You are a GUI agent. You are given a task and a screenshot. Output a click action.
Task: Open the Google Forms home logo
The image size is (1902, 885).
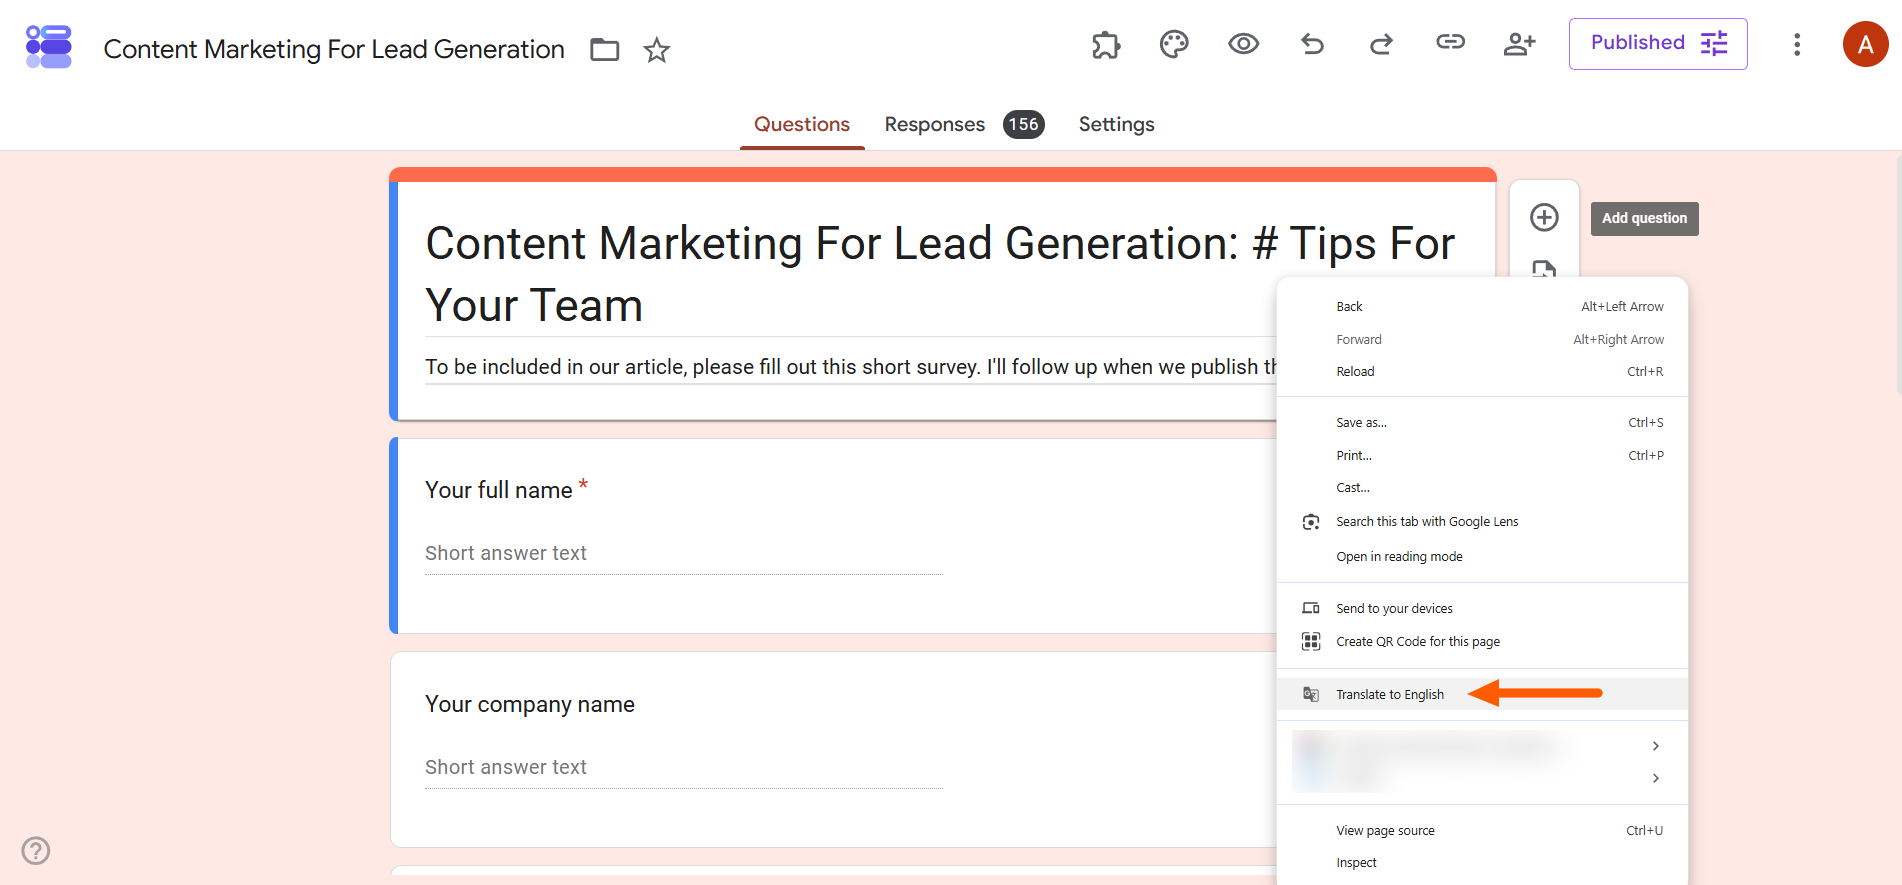pos(49,47)
